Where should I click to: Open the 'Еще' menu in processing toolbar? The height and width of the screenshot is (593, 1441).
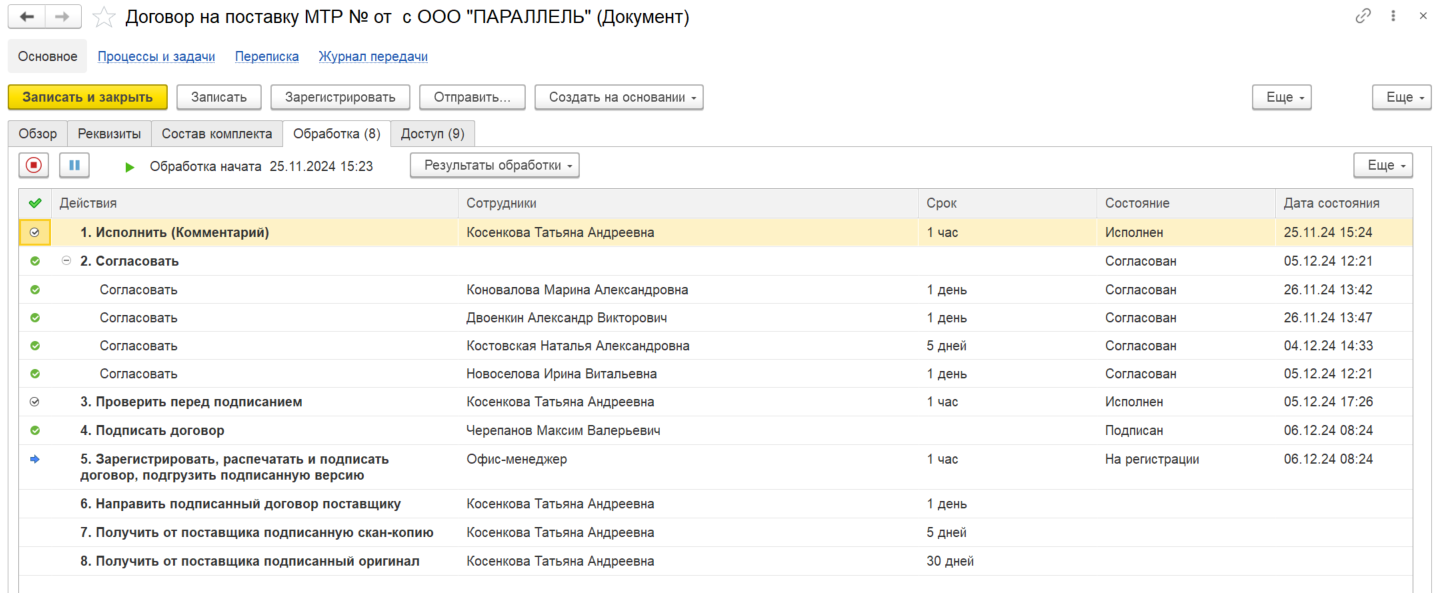[1383, 165]
